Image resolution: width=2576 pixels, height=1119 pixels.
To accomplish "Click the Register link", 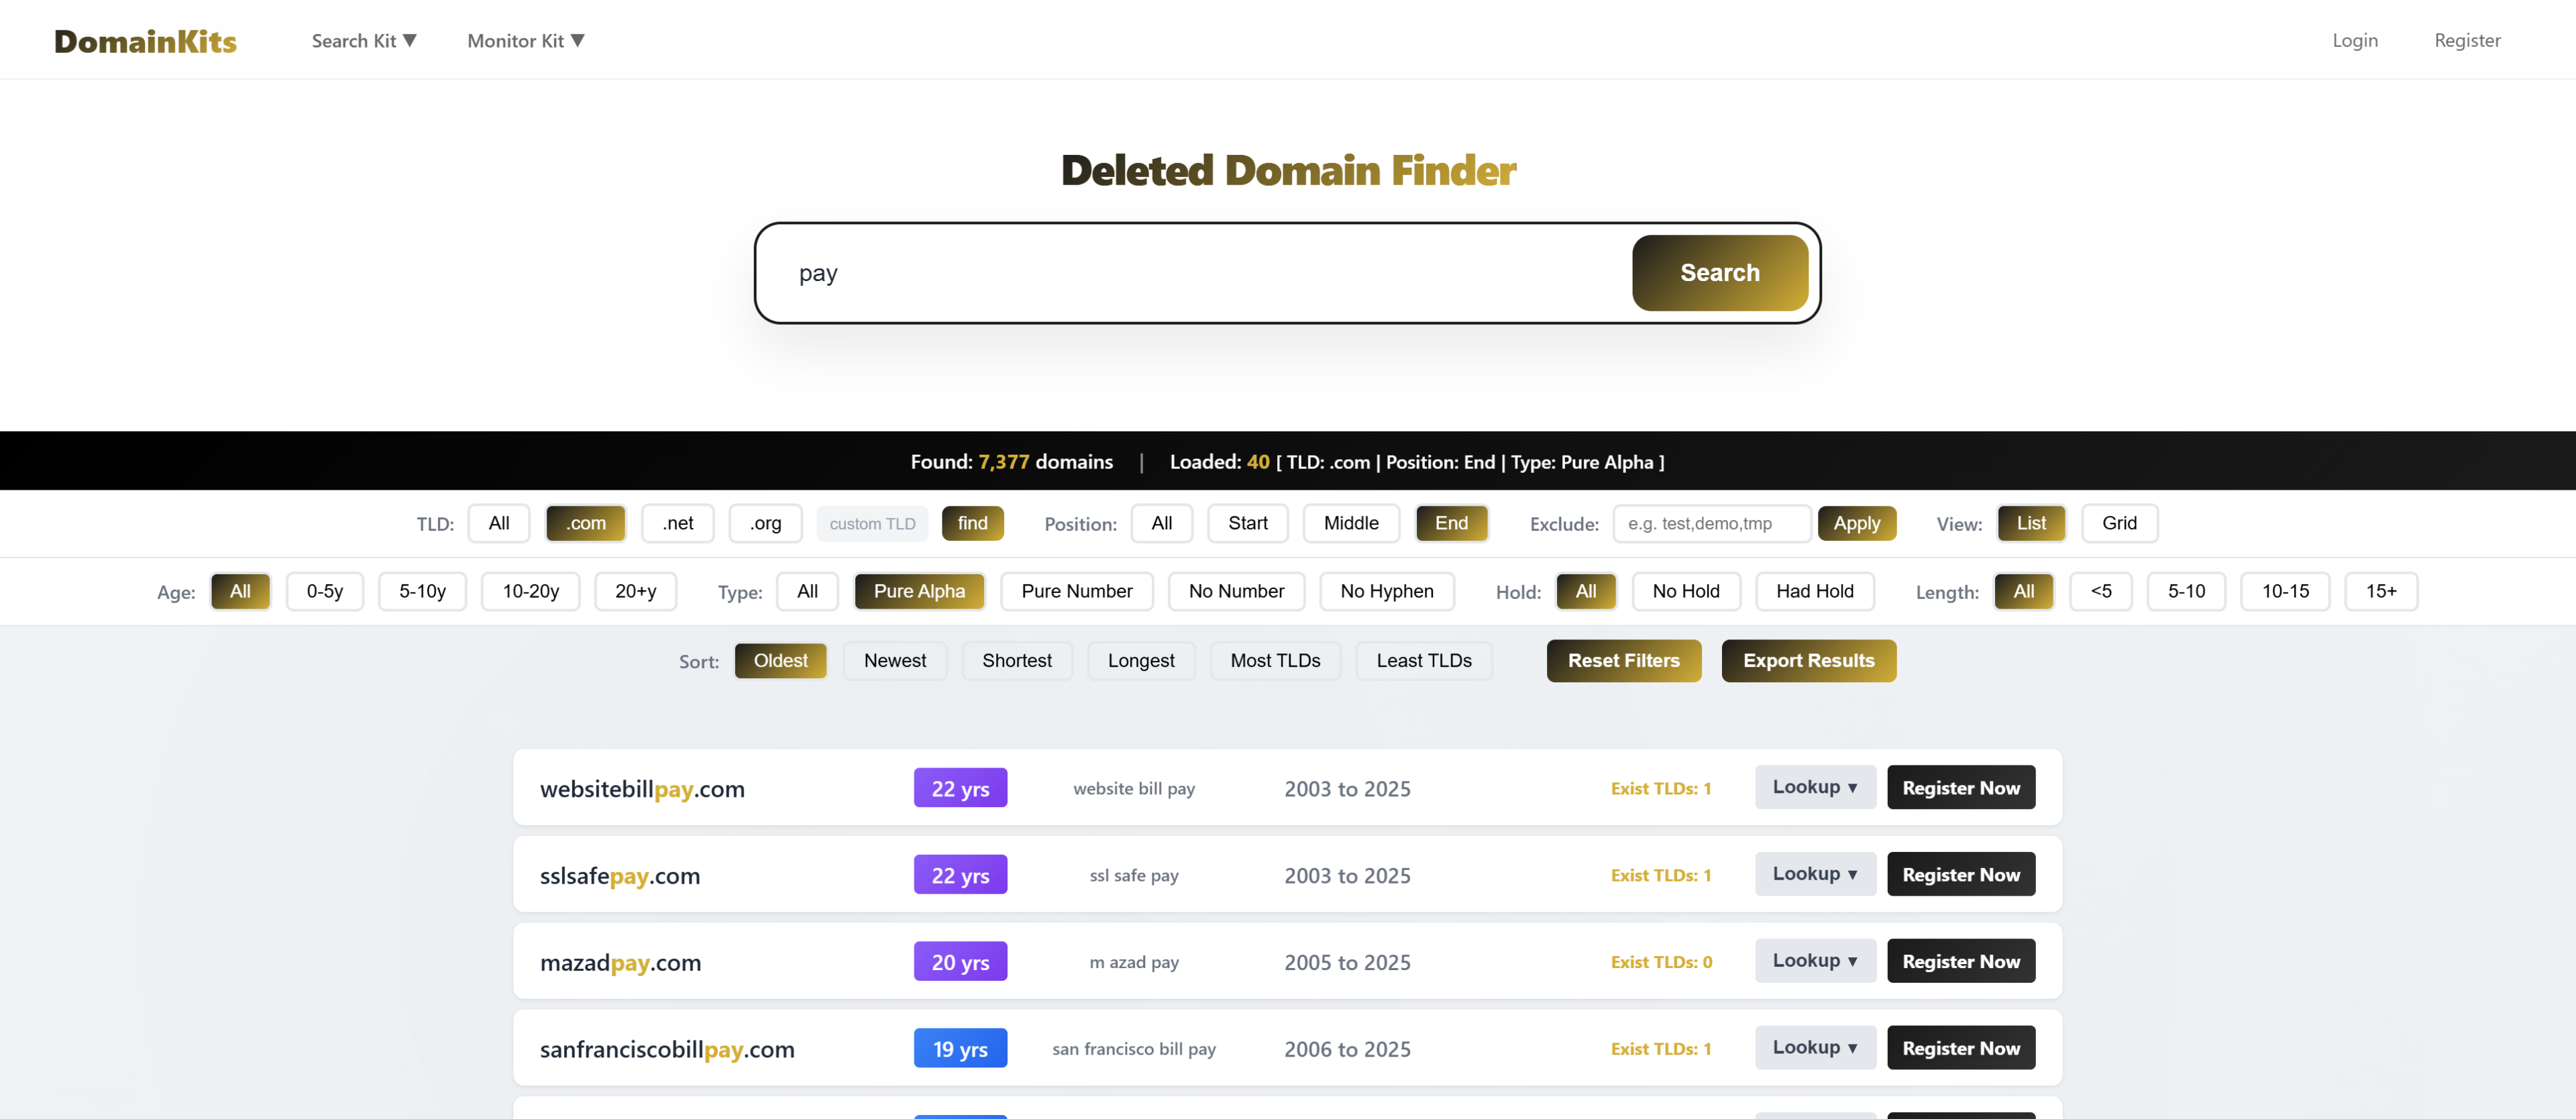I will 2467,40.
